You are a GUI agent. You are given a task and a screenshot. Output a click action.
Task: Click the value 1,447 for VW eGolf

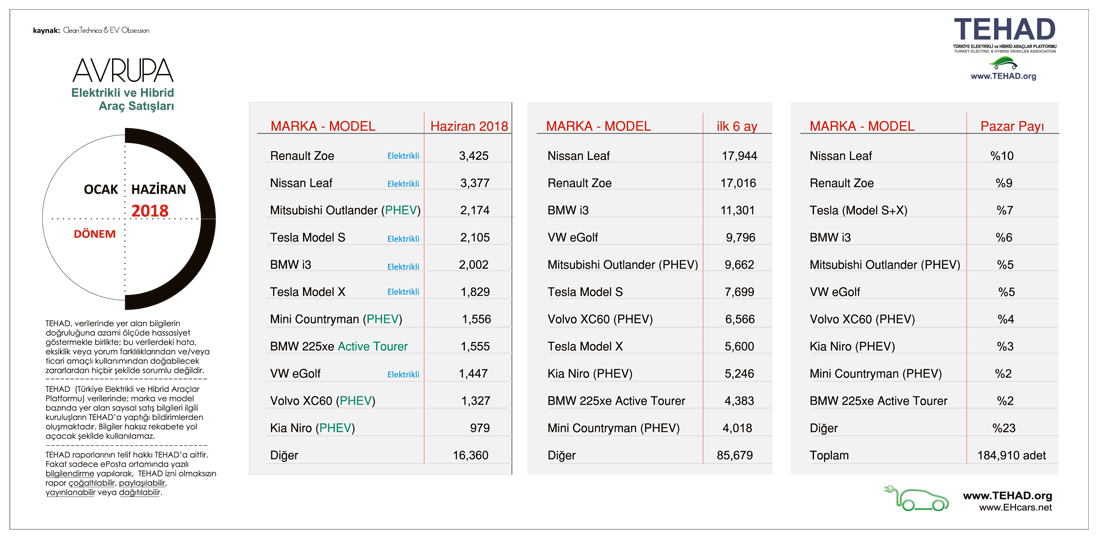tap(475, 374)
